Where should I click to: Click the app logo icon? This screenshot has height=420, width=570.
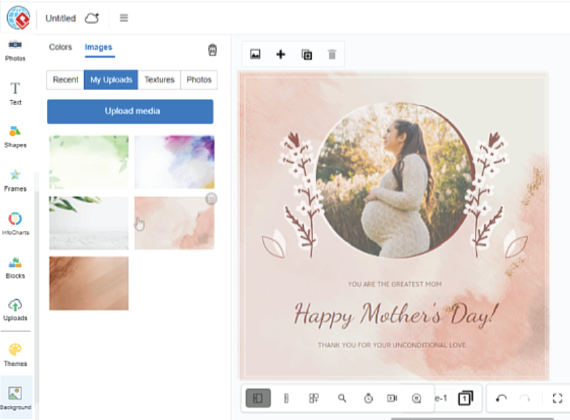[x=18, y=17]
